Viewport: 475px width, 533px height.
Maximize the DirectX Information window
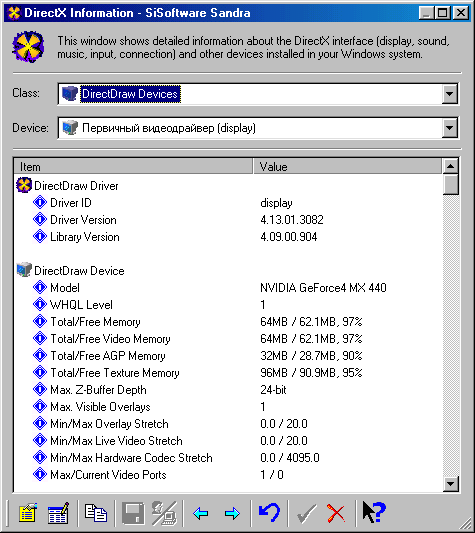443,13
